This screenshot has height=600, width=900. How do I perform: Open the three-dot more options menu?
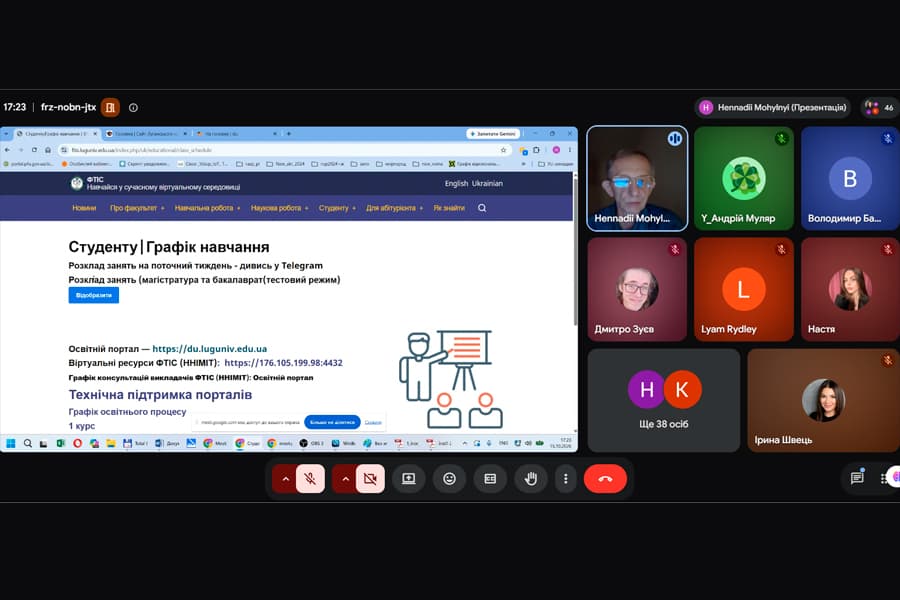[566, 478]
